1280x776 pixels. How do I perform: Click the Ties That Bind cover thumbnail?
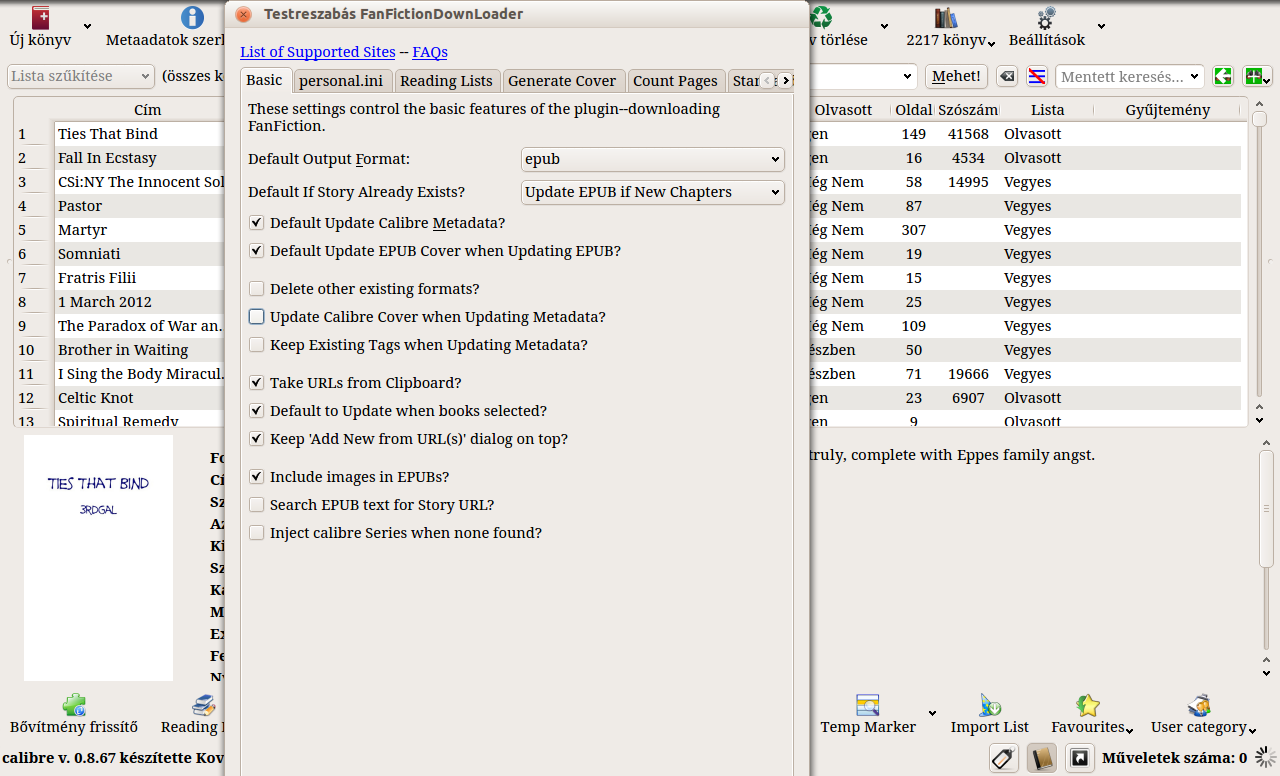click(x=98, y=558)
